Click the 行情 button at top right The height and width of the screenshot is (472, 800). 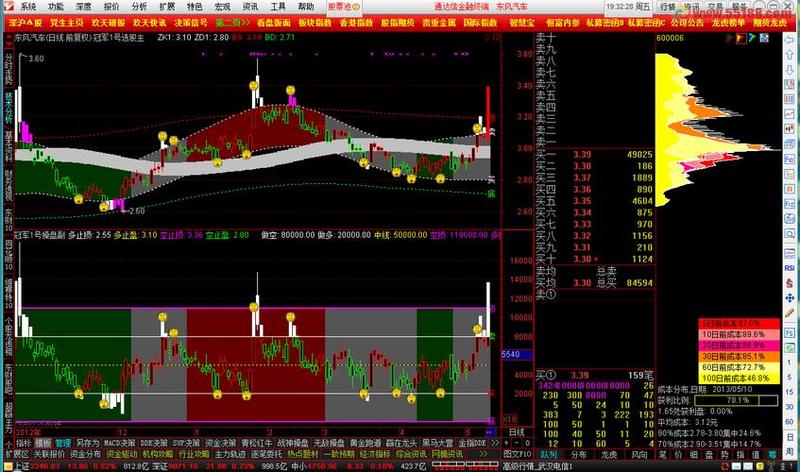pyautogui.click(x=668, y=7)
